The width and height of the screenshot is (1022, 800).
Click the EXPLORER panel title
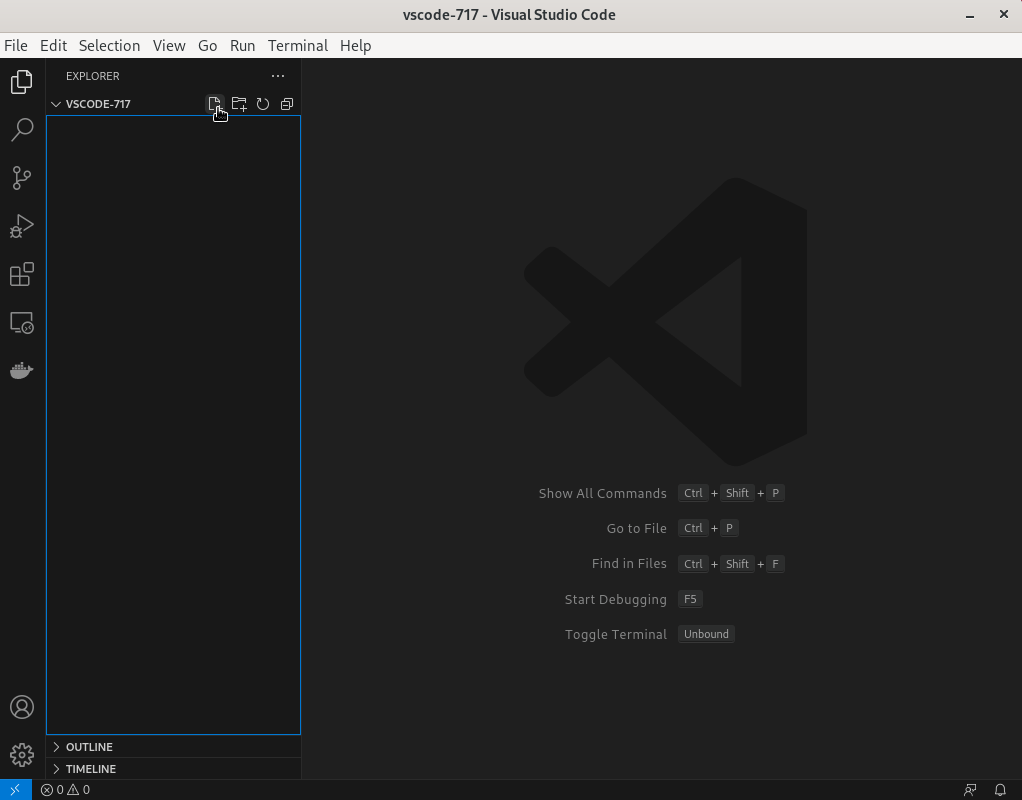[x=93, y=76]
